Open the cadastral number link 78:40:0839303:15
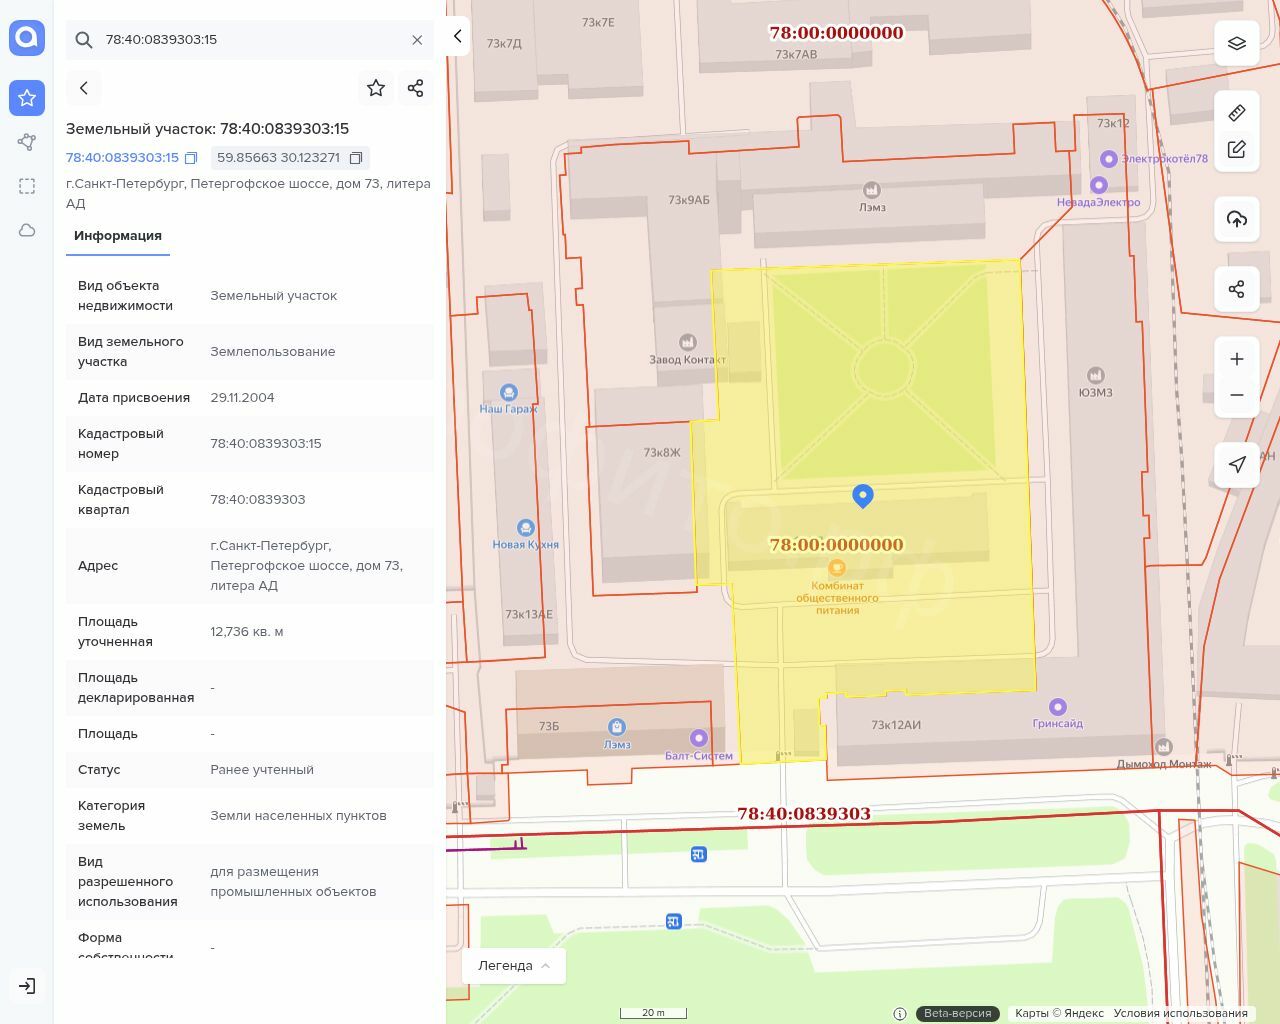 click(122, 158)
